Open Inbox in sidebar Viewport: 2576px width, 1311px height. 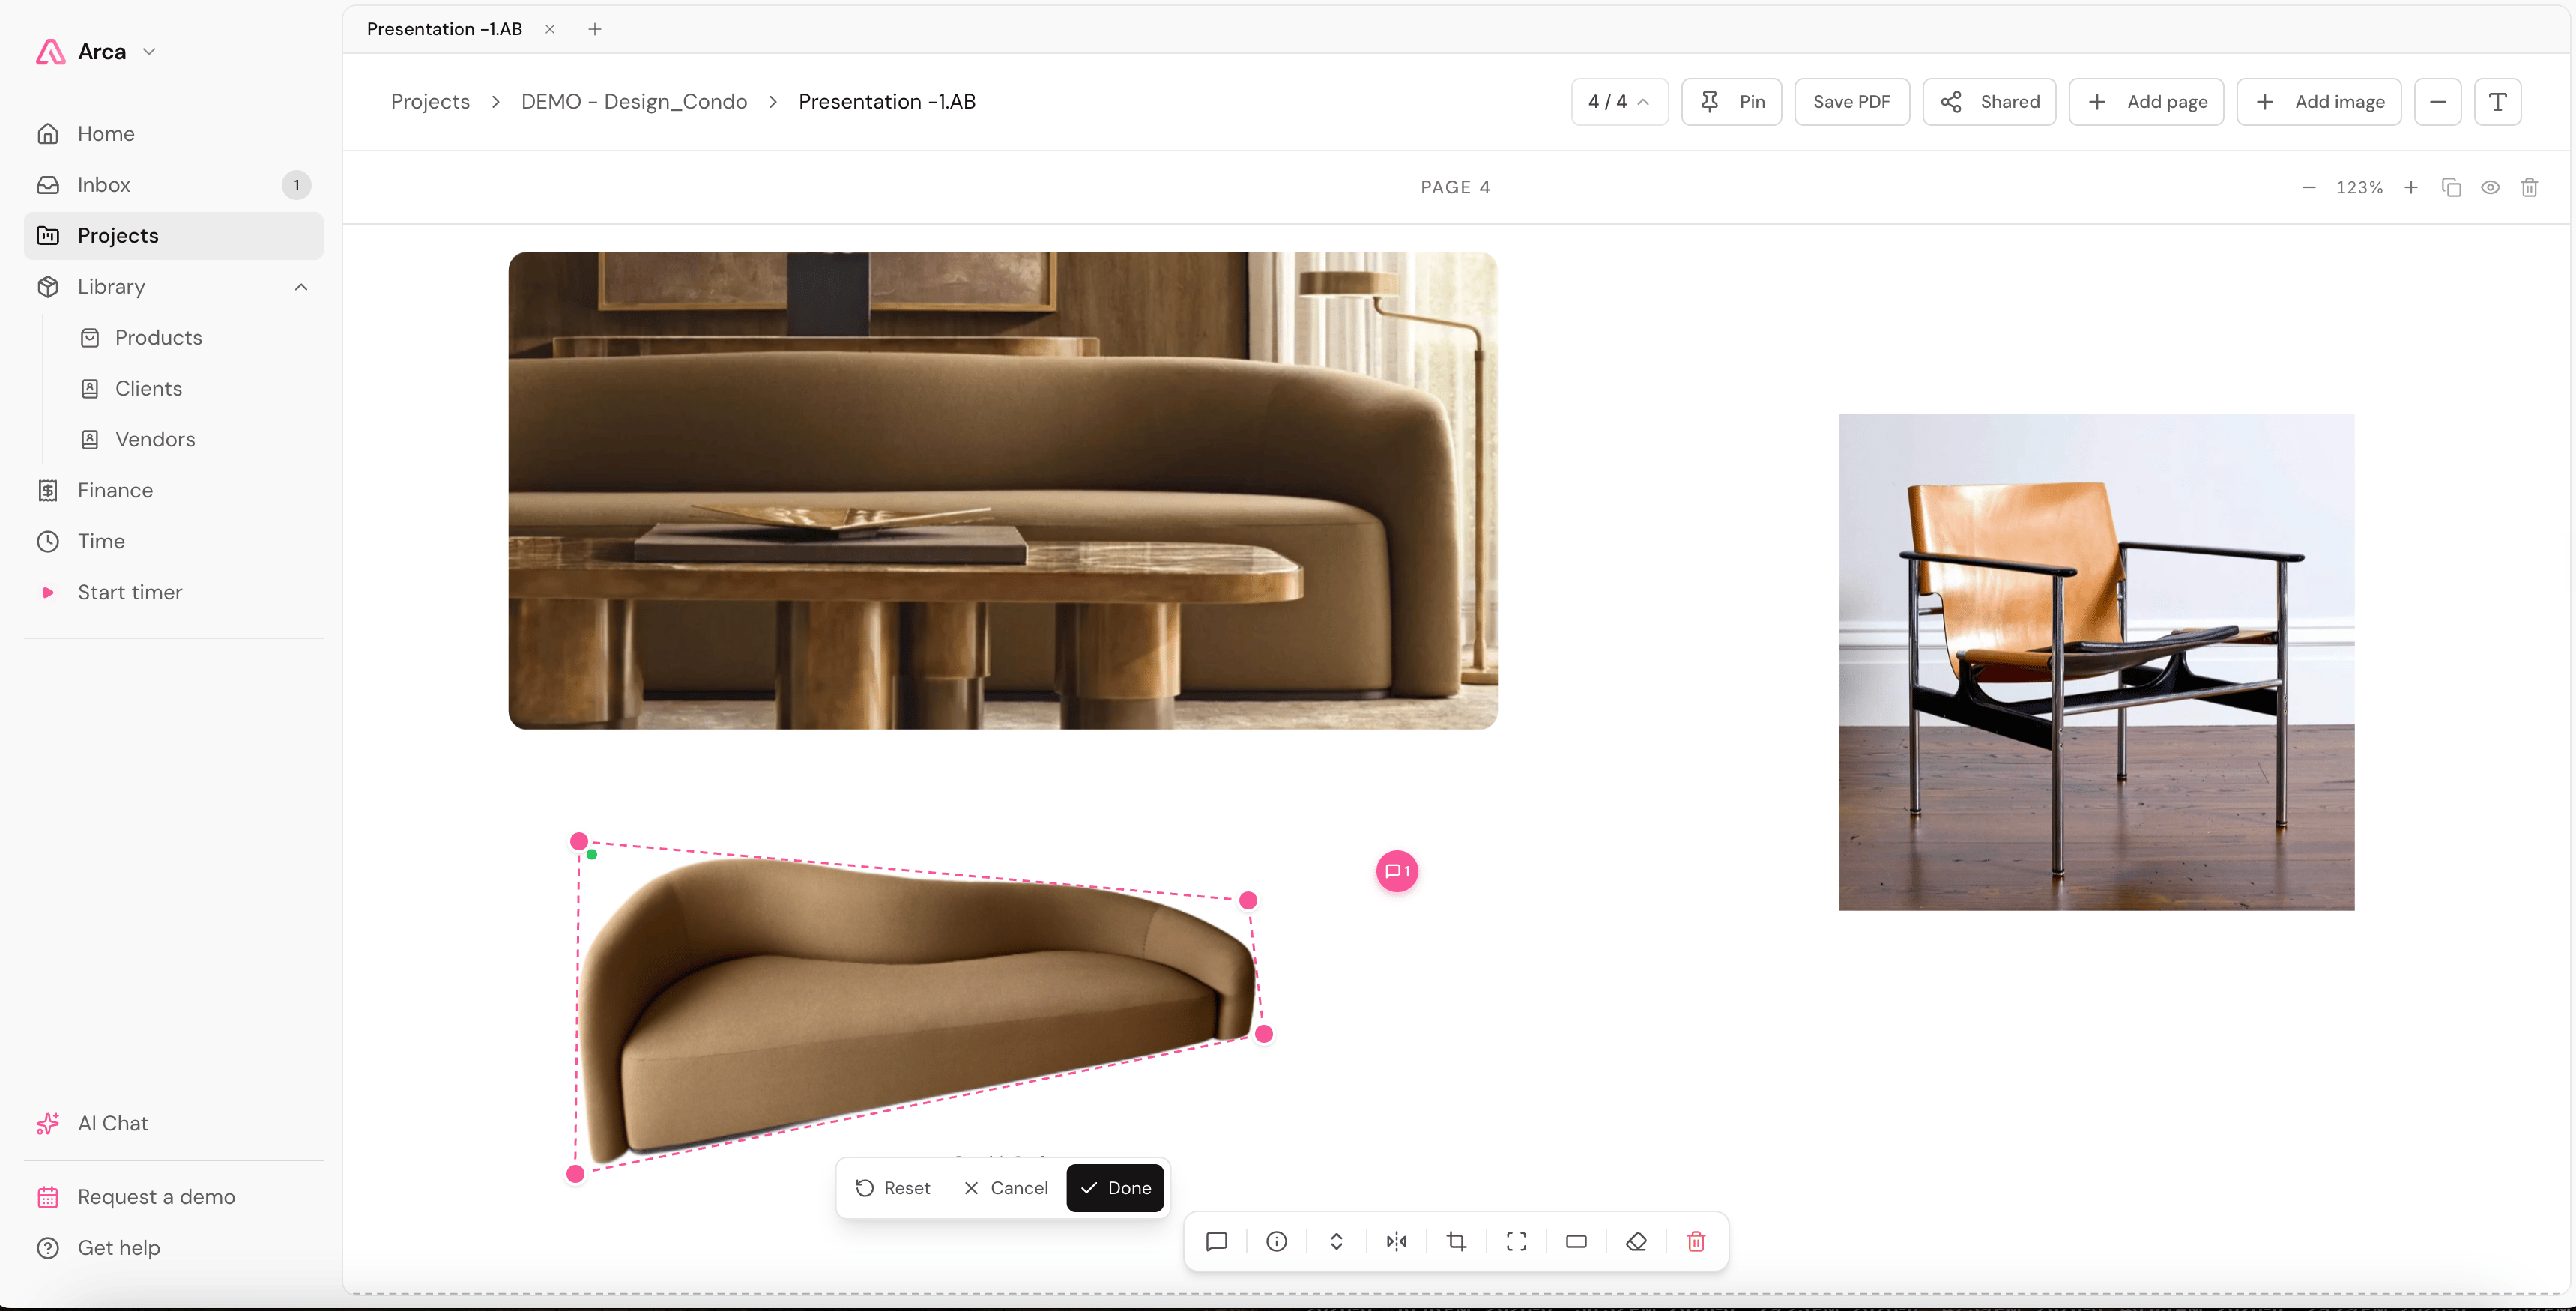tap(174, 185)
